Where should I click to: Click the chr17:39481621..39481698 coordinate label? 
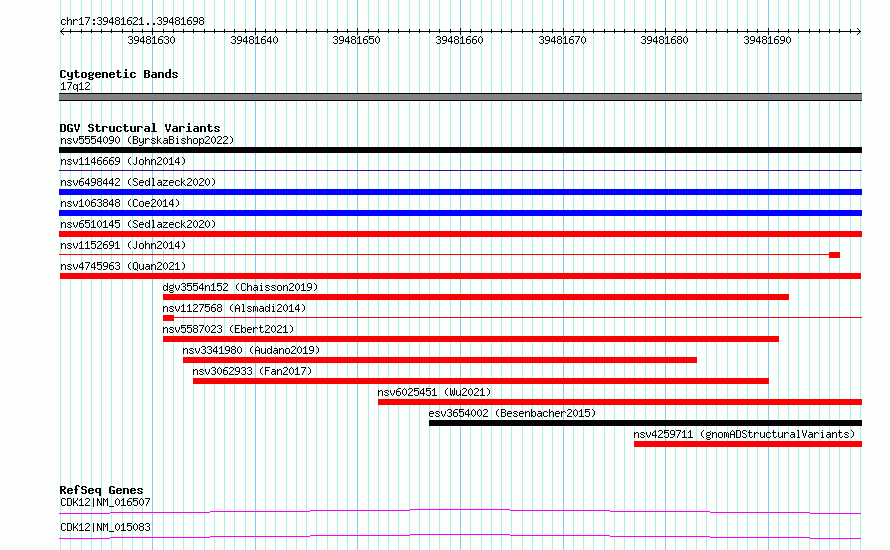pyautogui.click(x=132, y=22)
